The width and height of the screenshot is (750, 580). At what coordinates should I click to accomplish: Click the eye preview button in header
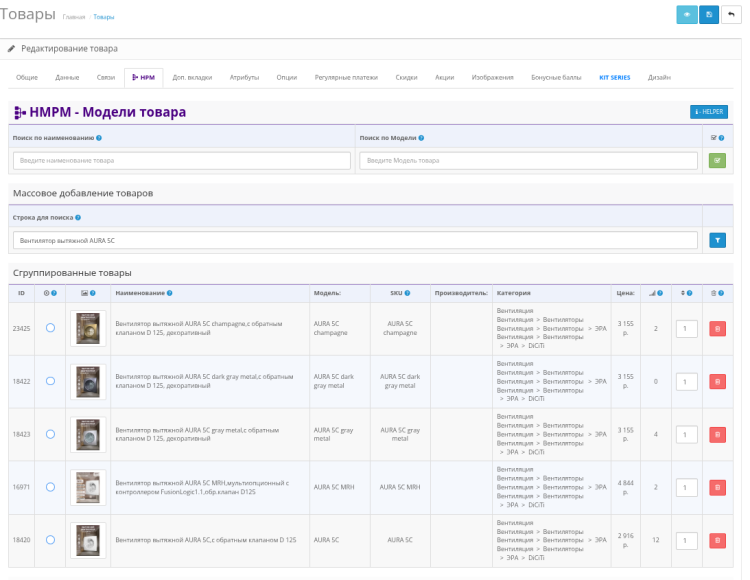point(686,15)
